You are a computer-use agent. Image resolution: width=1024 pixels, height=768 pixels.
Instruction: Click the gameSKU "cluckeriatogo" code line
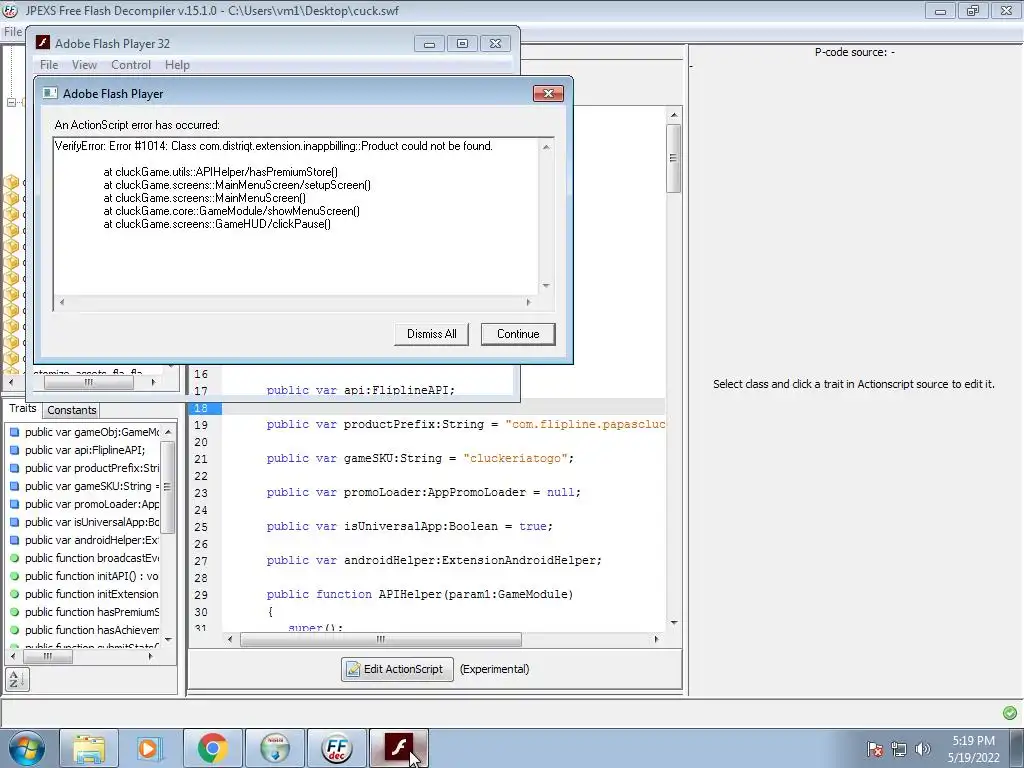pyautogui.click(x=420, y=458)
